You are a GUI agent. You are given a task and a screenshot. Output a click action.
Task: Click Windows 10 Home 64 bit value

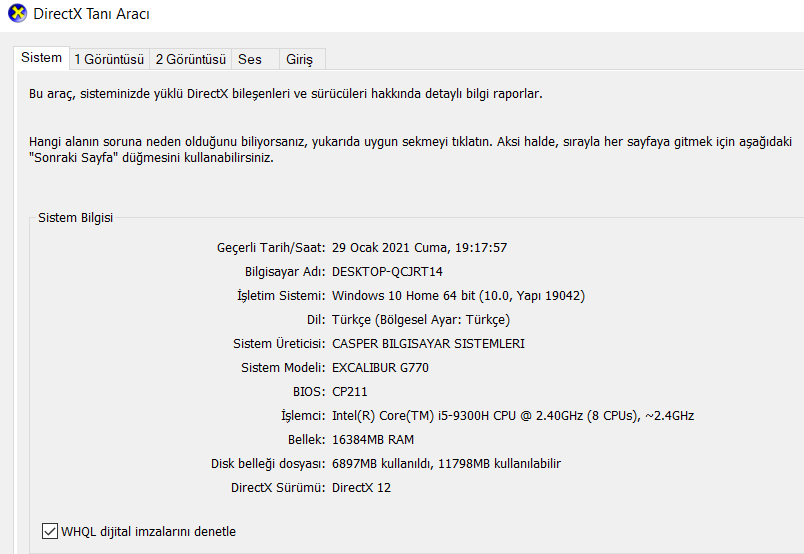pyautogui.click(x=458, y=296)
